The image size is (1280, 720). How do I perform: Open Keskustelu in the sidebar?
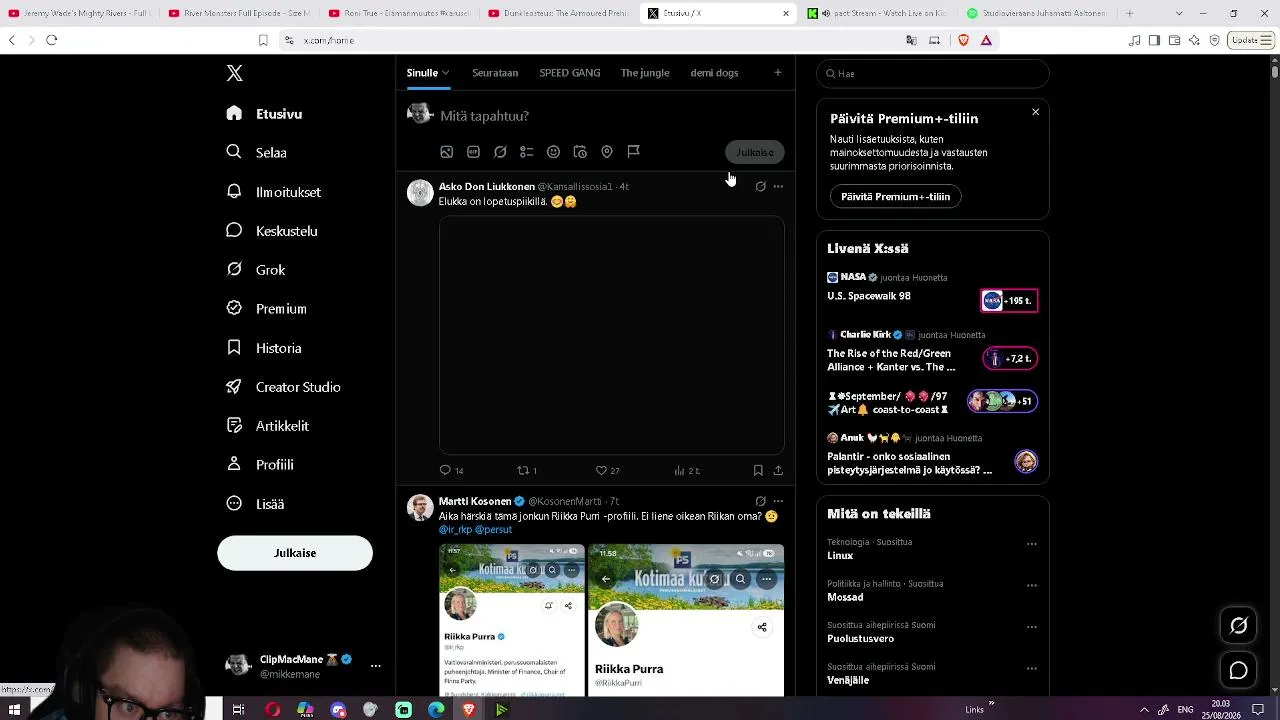point(272,231)
